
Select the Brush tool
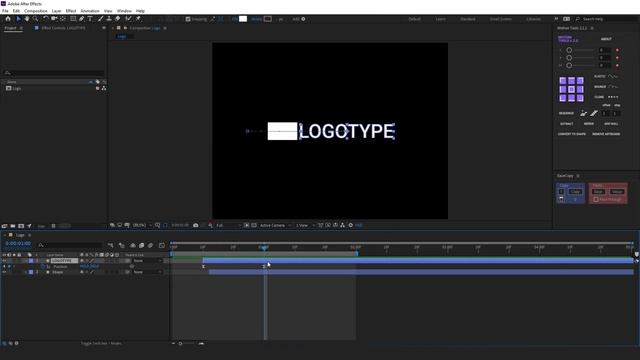tap(100, 19)
